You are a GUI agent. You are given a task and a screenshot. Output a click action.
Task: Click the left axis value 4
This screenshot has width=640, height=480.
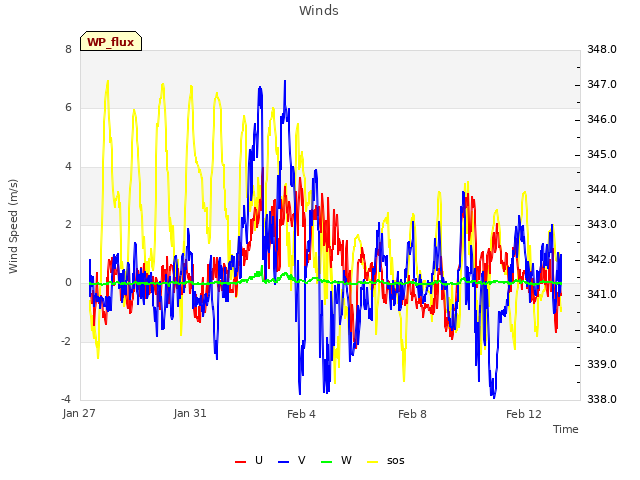[x=68, y=166]
